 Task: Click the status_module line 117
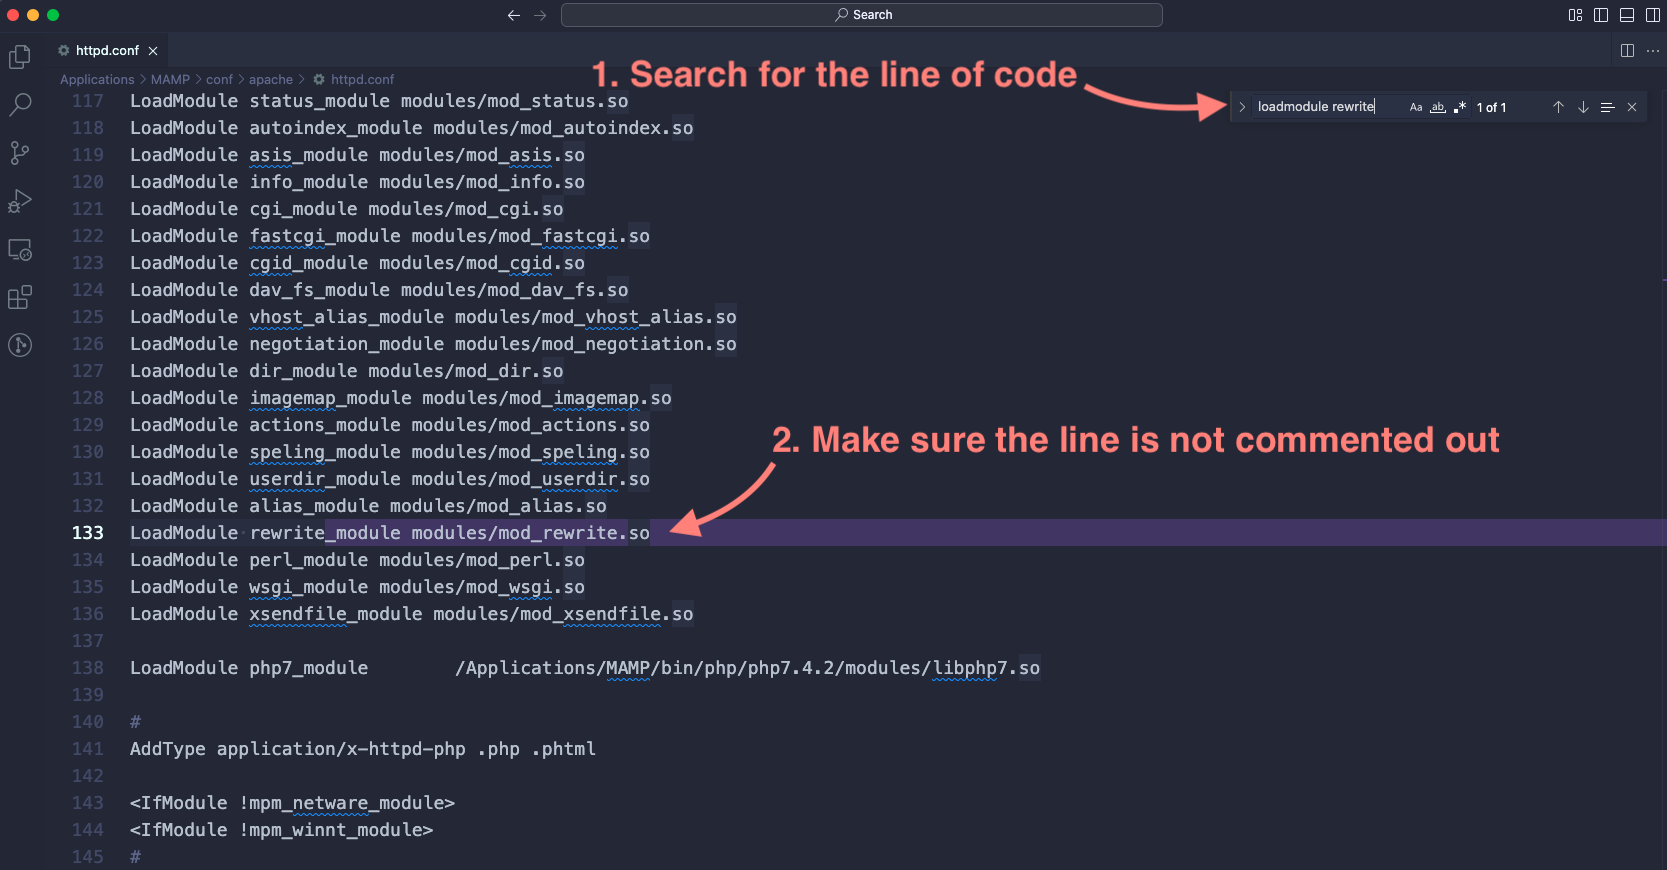click(379, 101)
